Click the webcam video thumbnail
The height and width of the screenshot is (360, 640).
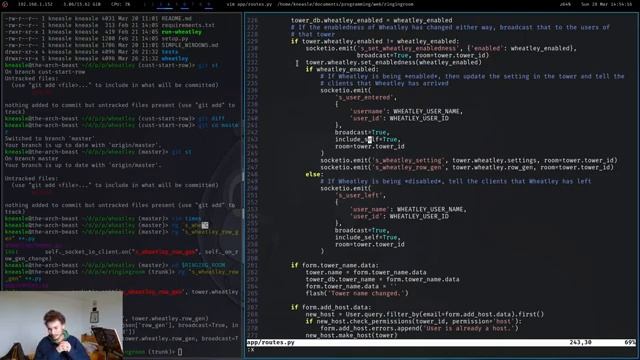61,325
